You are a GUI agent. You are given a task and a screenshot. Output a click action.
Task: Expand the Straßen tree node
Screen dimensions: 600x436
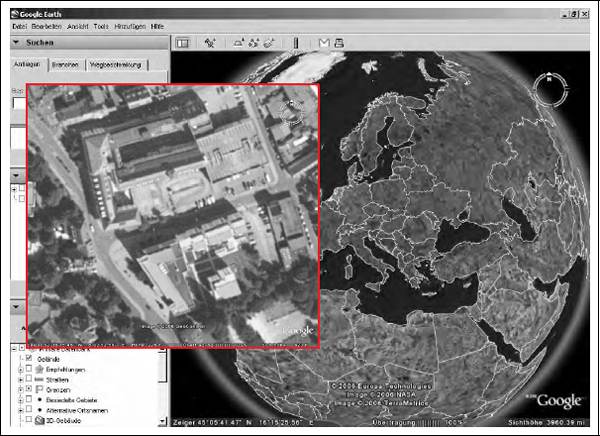pos(20,380)
